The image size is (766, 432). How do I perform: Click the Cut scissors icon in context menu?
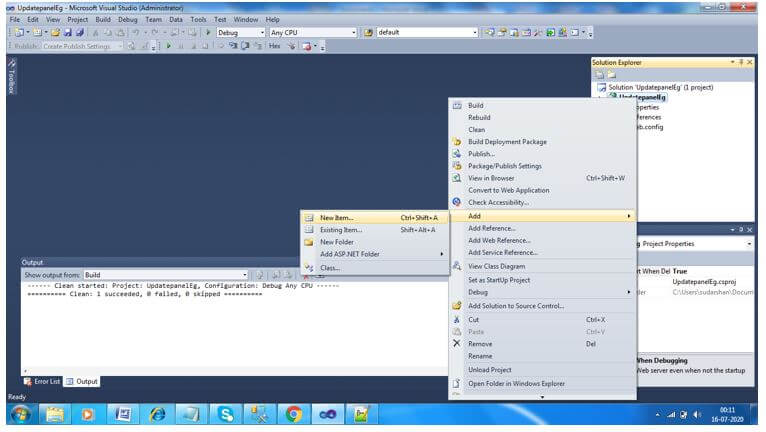click(x=457, y=320)
